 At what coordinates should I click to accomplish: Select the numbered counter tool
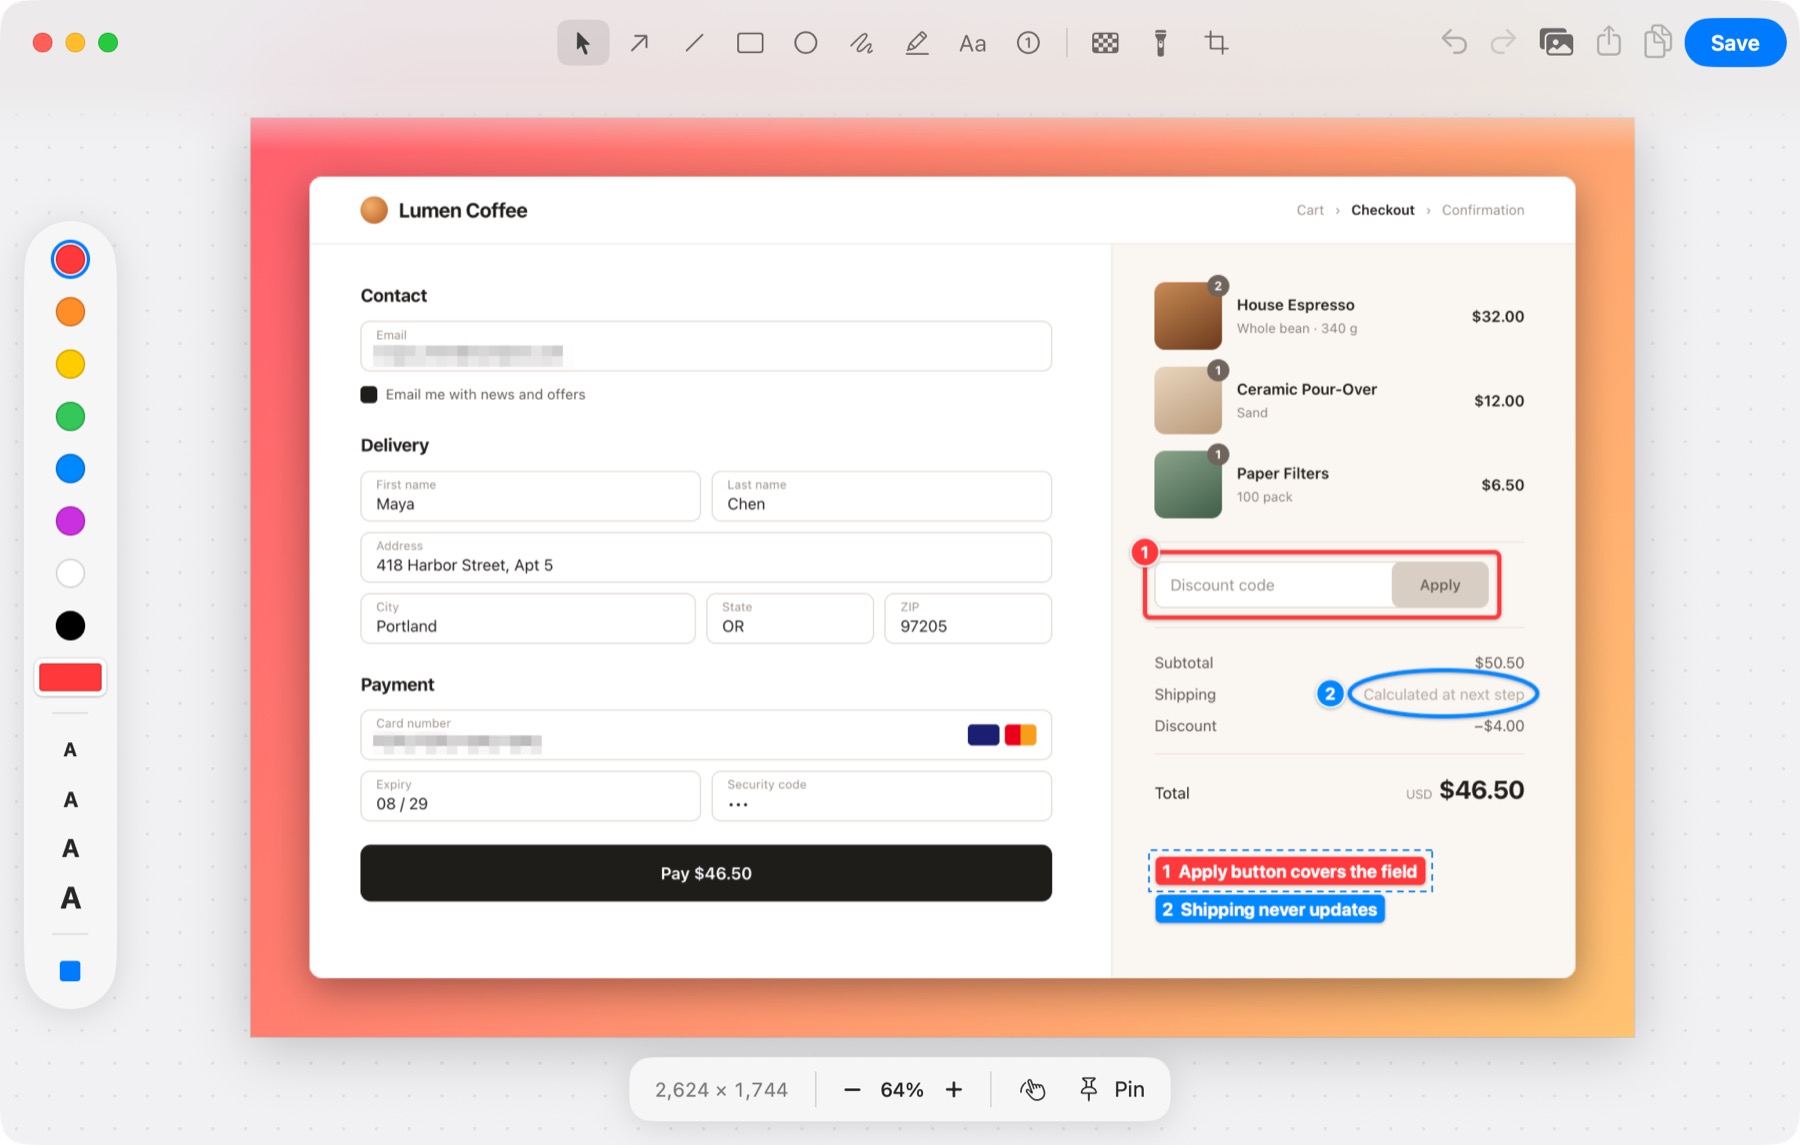(1028, 43)
